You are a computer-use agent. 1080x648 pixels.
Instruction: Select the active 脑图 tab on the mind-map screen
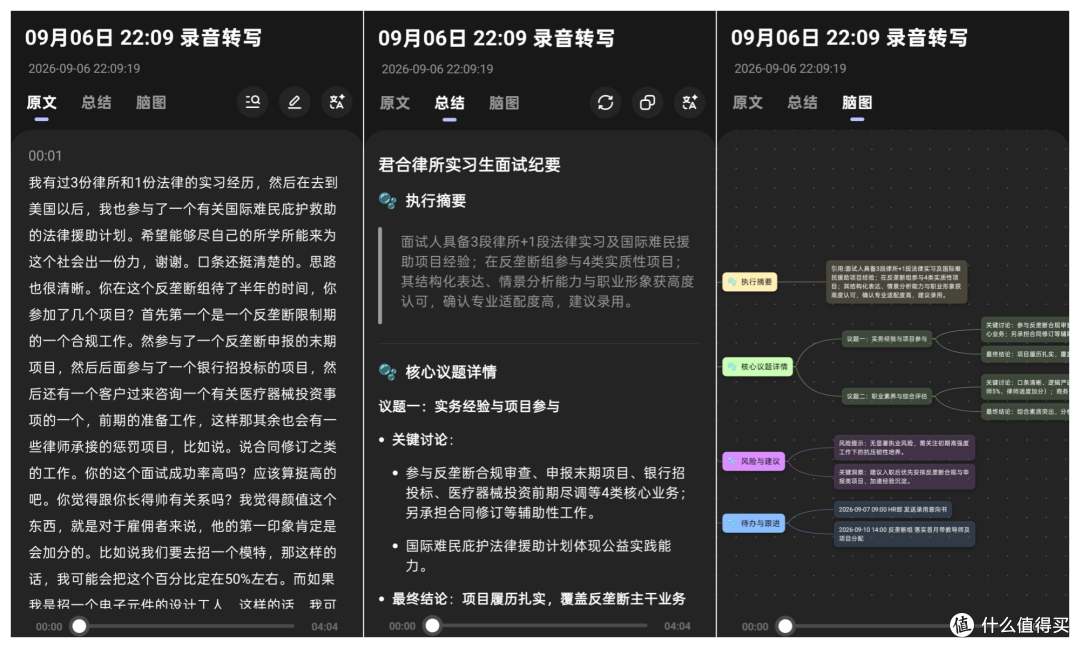pos(857,103)
